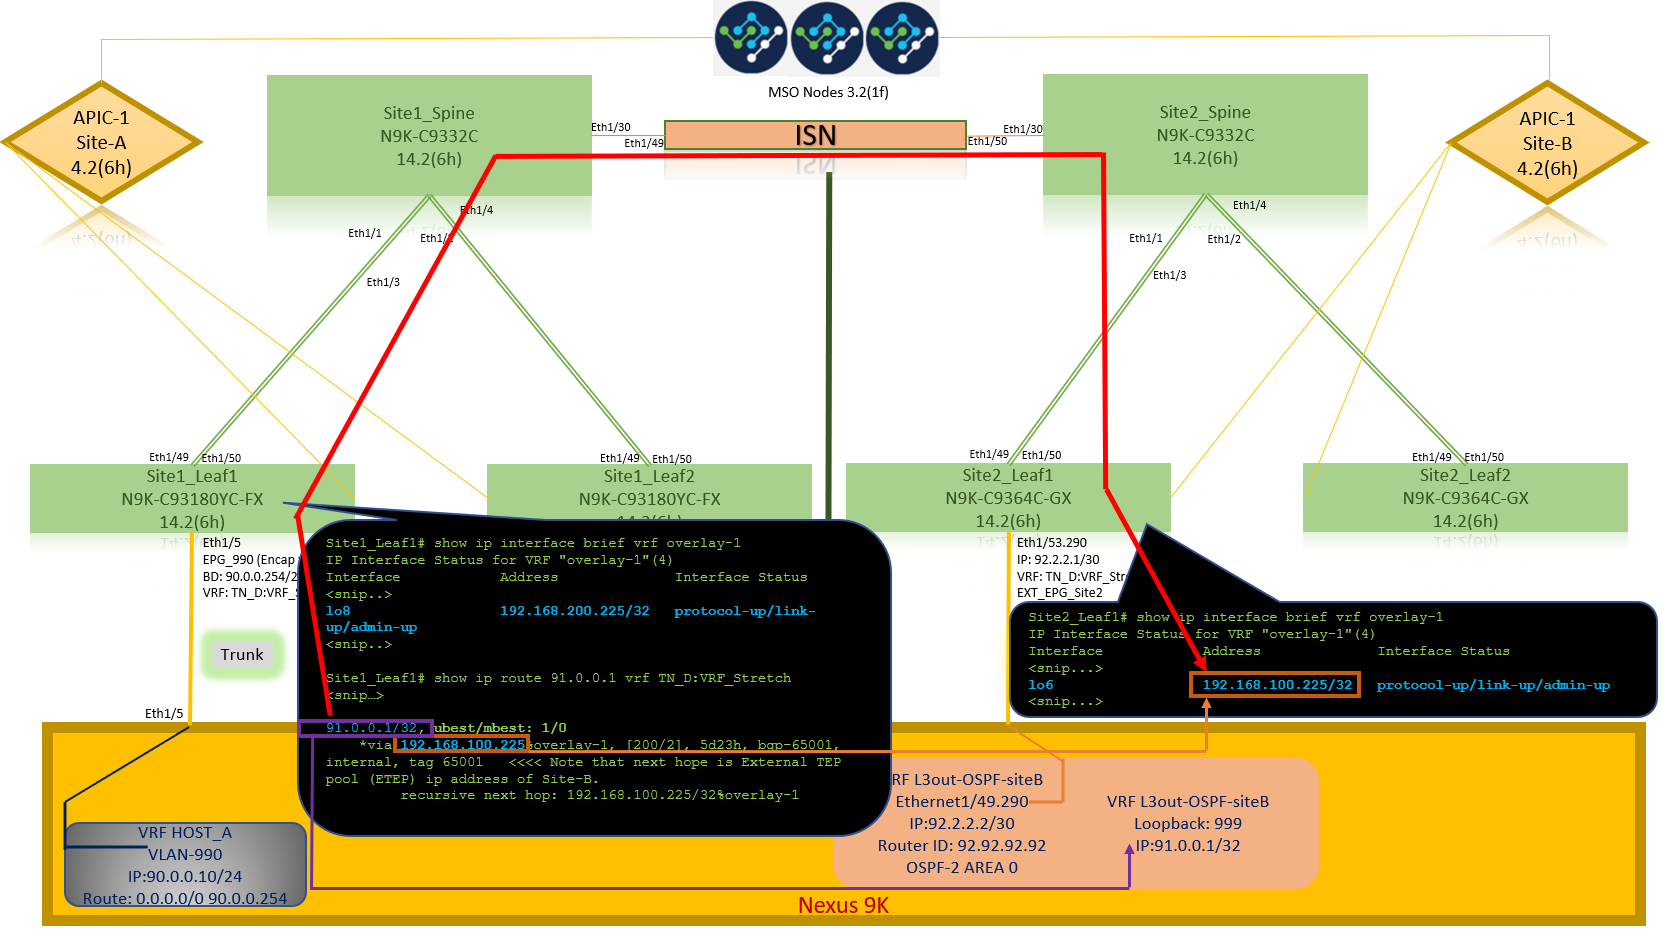1662x933 pixels.
Task: Click Router ID: 92.92.92.92
Action: [x=962, y=845]
